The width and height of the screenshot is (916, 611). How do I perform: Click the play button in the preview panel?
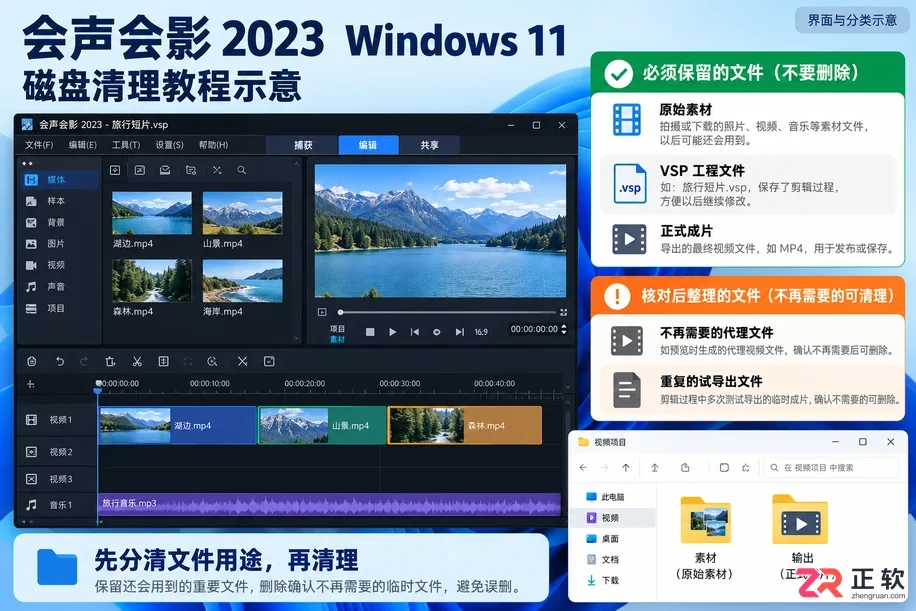[x=393, y=332]
